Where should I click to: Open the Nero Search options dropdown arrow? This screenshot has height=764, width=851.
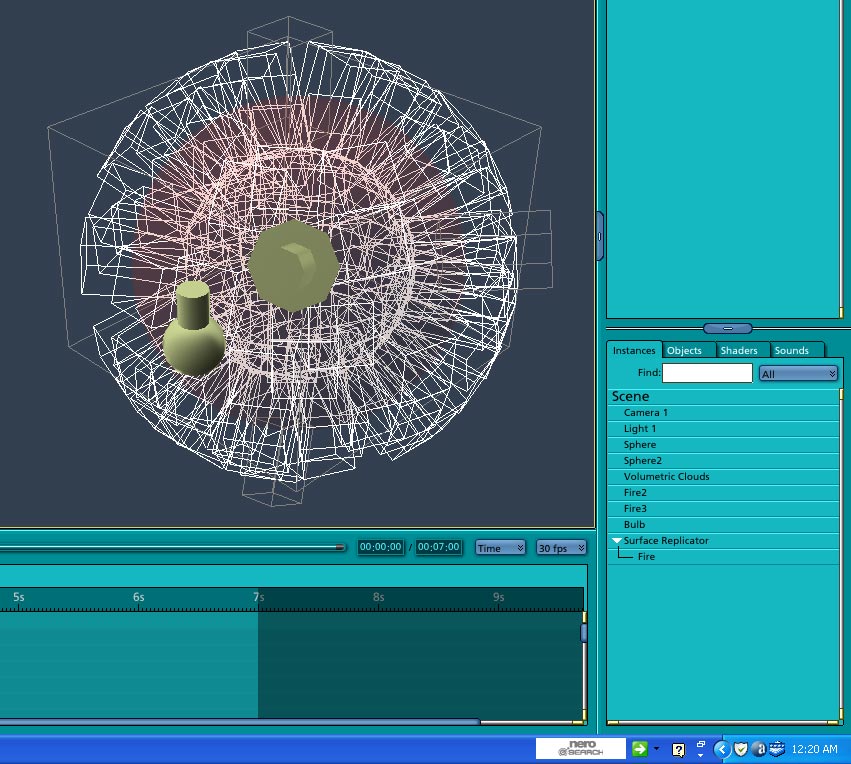[x=657, y=749]
